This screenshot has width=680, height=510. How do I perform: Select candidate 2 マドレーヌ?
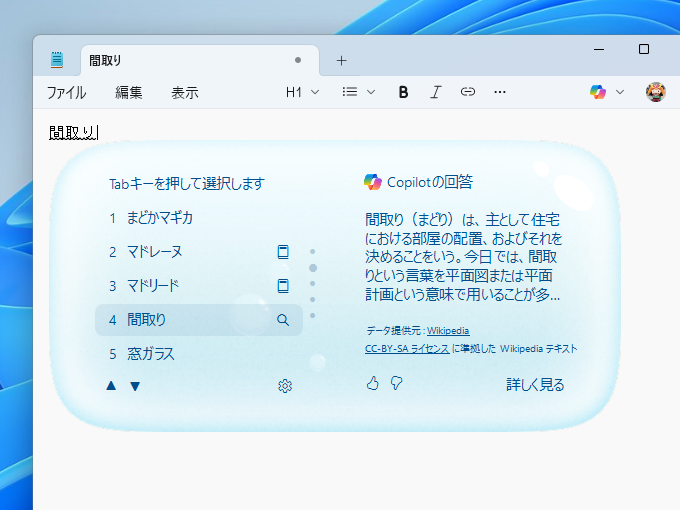click(199, 252)
